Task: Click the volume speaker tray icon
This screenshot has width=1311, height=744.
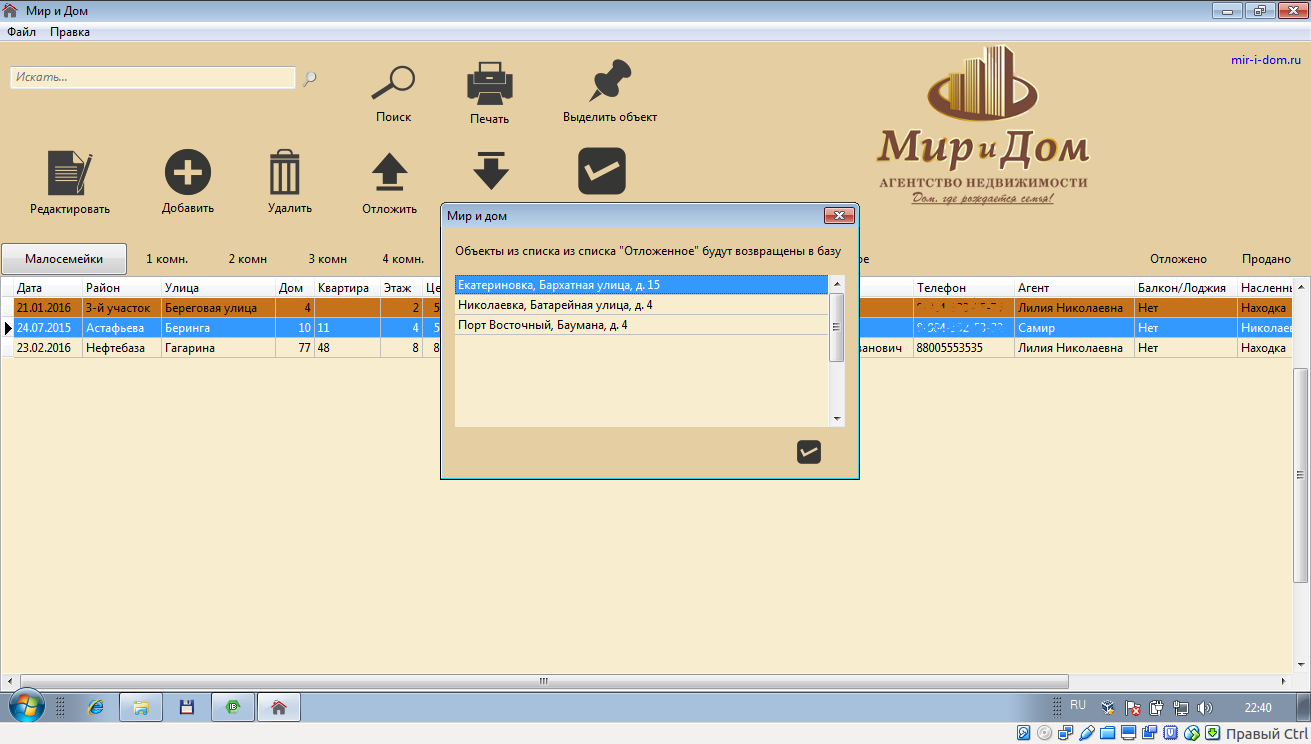Action: [x=1205, y=707]
